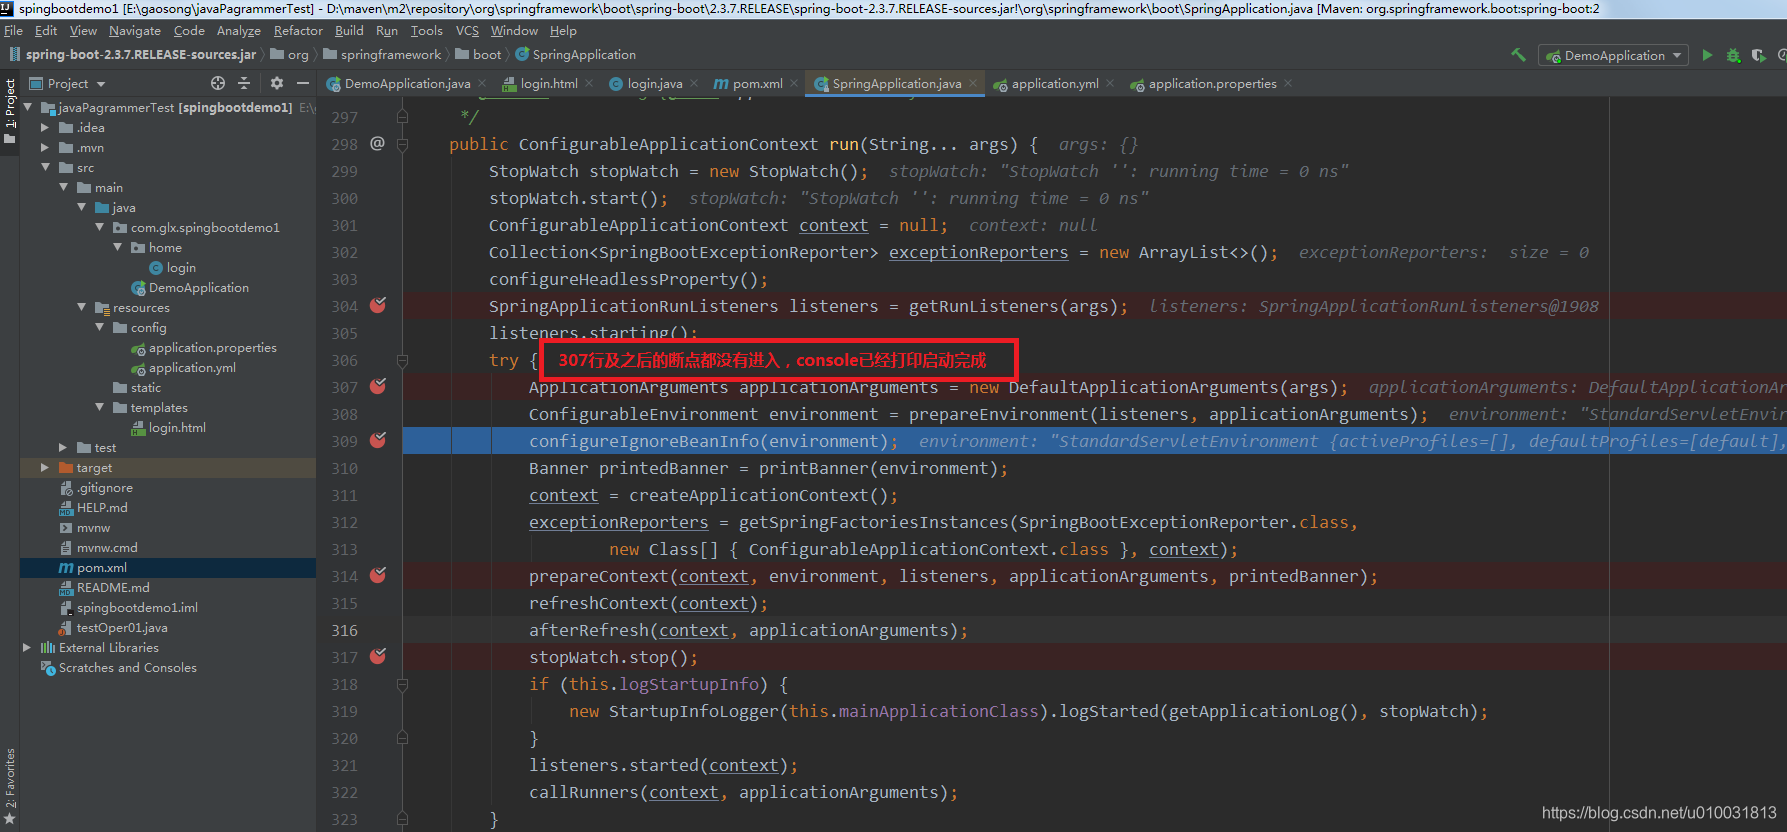The width and height of the screenshot is (1787, 832).
Task: Click the Build project hammer icon
Action: pos(1518,55)
